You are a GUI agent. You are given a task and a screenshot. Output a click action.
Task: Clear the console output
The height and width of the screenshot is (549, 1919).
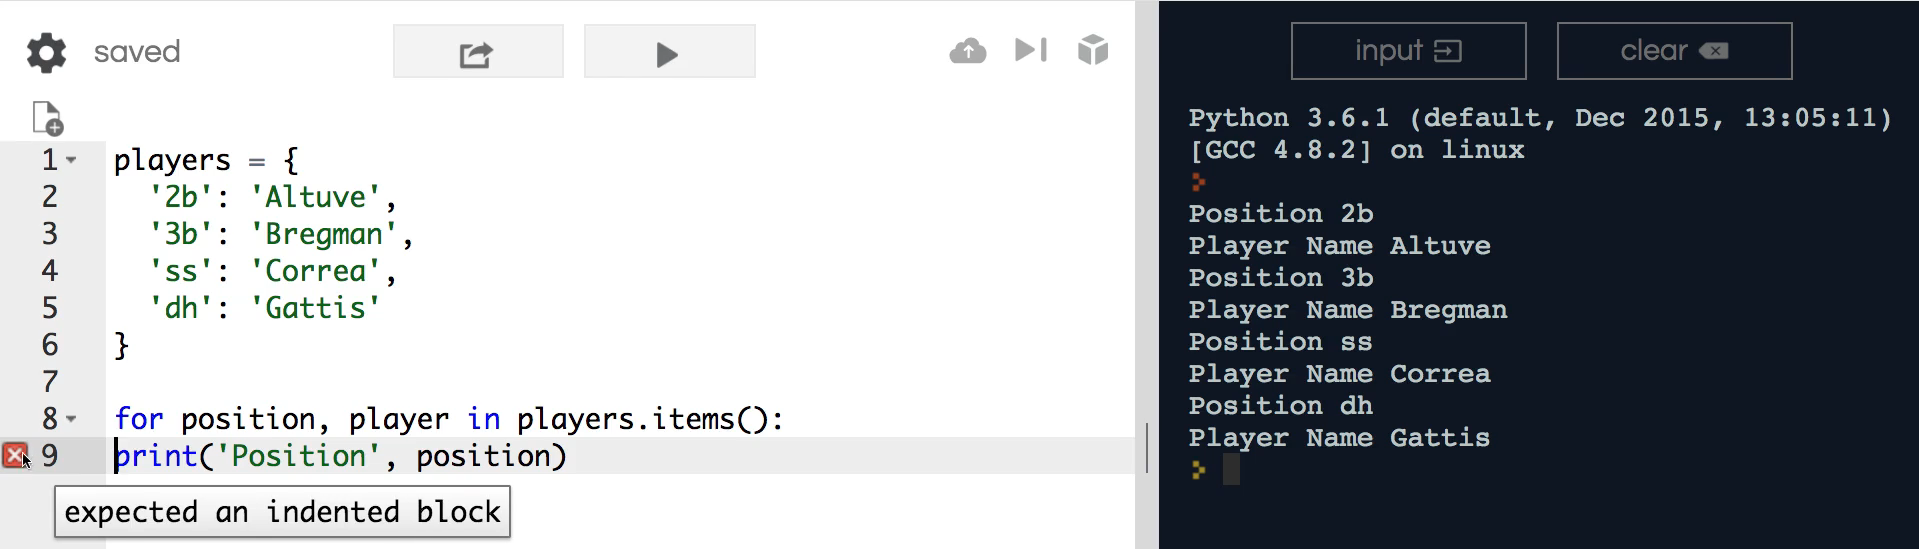pos(1674,51)
